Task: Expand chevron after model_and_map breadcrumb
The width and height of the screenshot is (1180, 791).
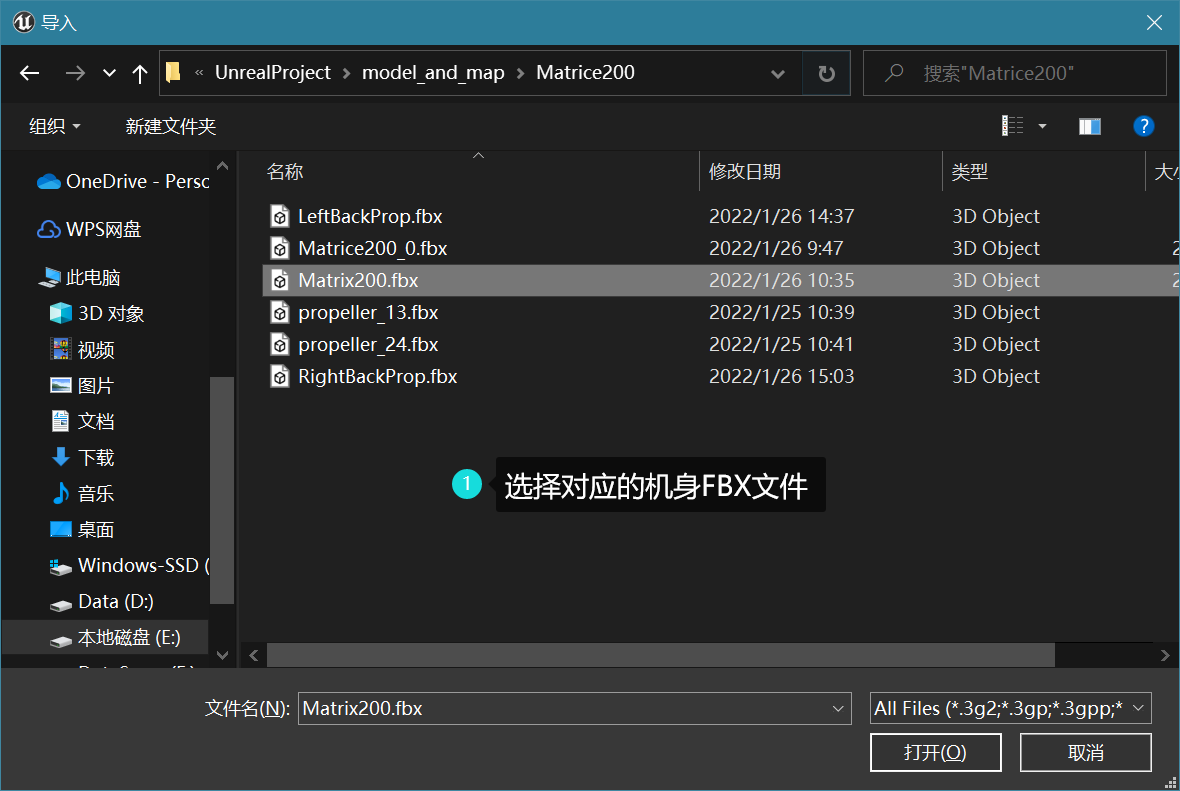Action: [520, 74]
